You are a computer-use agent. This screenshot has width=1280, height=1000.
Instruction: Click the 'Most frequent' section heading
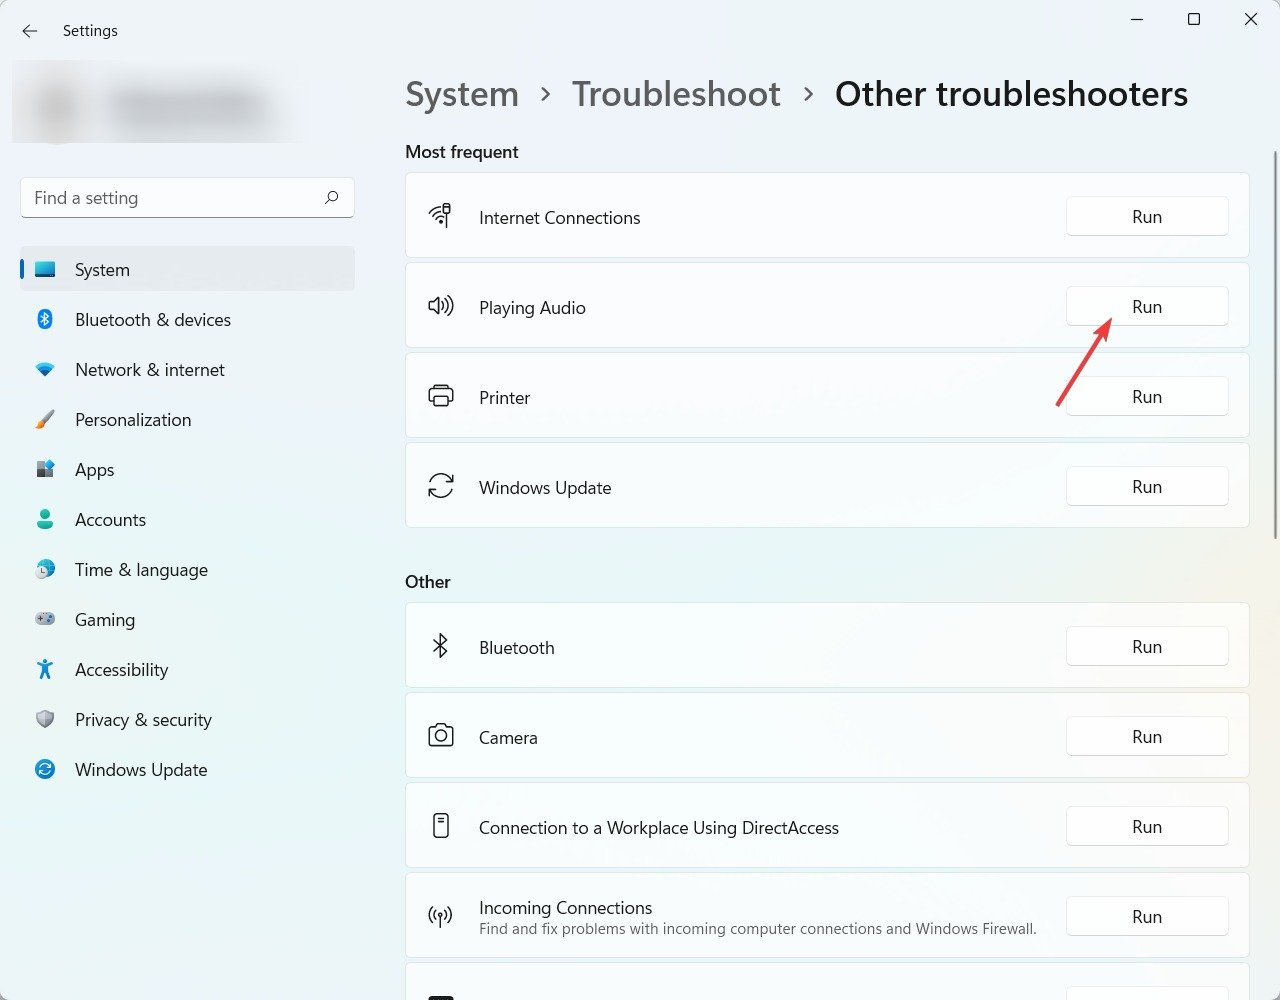point(462,152)
